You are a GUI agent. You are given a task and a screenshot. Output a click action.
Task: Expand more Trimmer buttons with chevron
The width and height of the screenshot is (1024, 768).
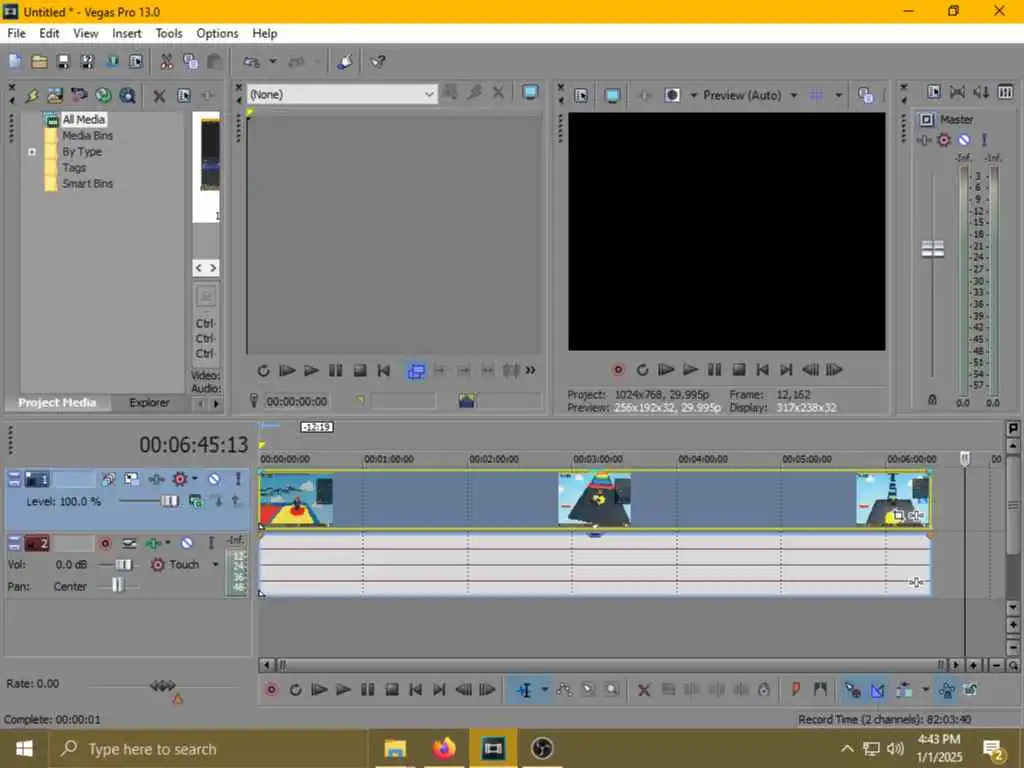click(x=530, y=370)
